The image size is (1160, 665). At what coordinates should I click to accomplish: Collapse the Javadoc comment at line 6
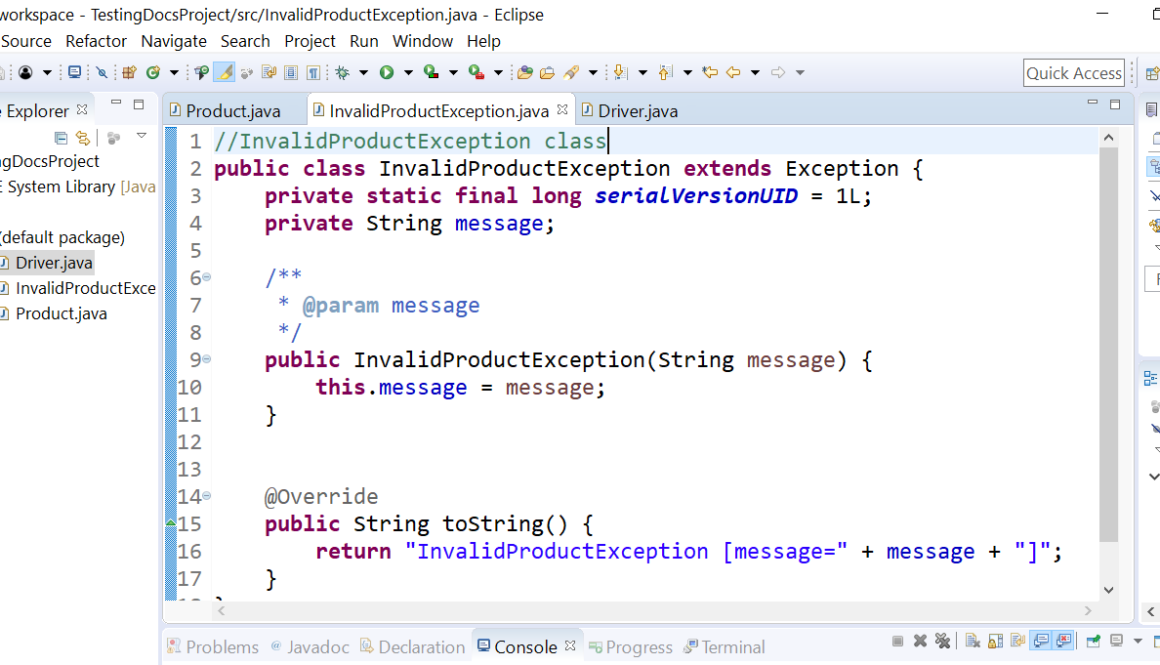(x=207, y=278)
